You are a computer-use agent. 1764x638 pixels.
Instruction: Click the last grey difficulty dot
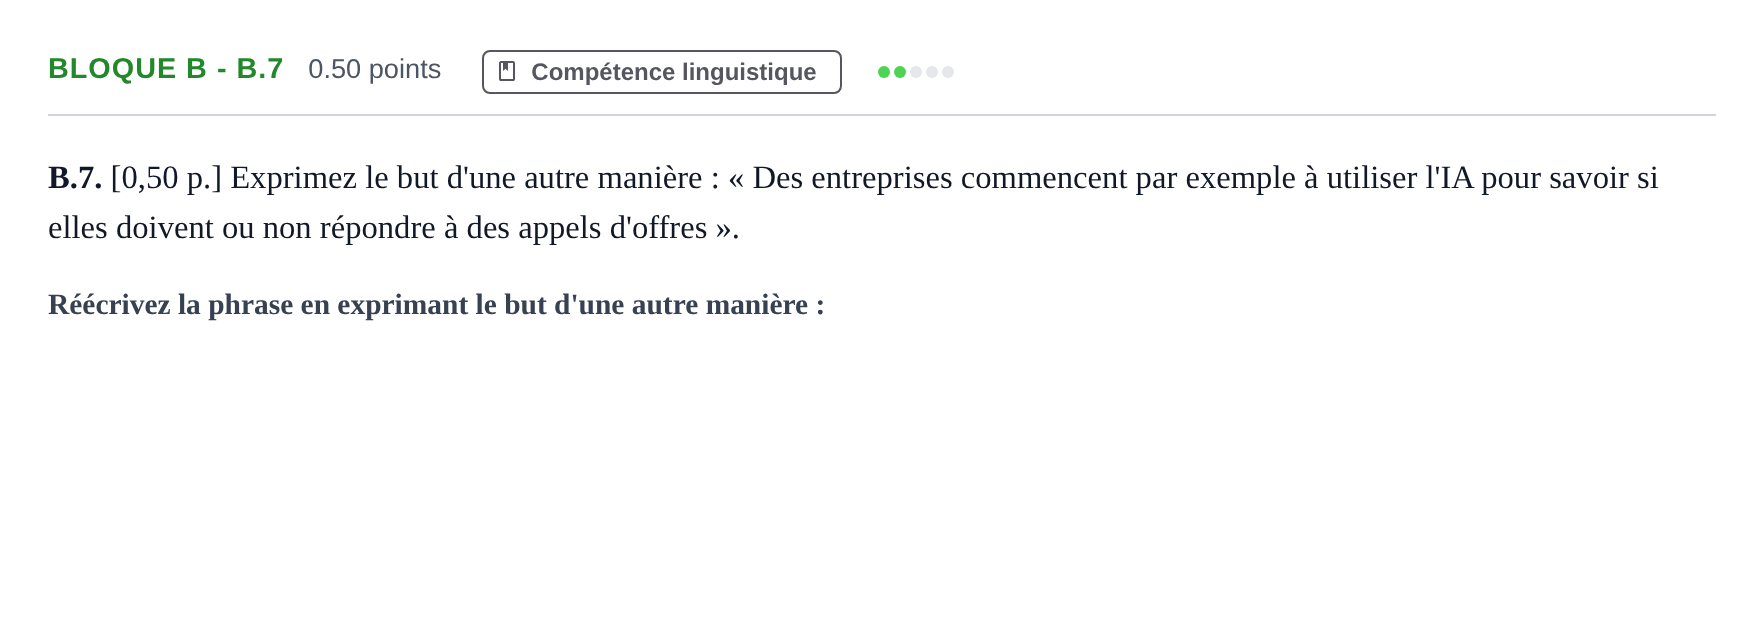click(x=948, y=72)
